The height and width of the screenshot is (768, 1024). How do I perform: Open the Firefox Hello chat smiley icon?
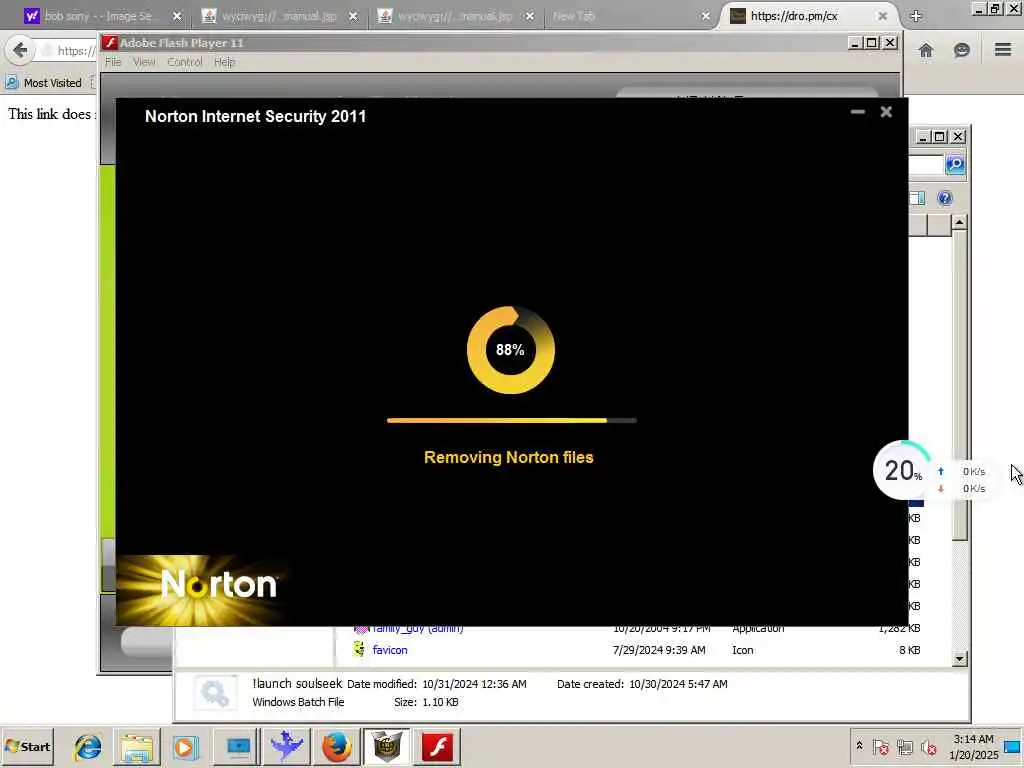961,50
